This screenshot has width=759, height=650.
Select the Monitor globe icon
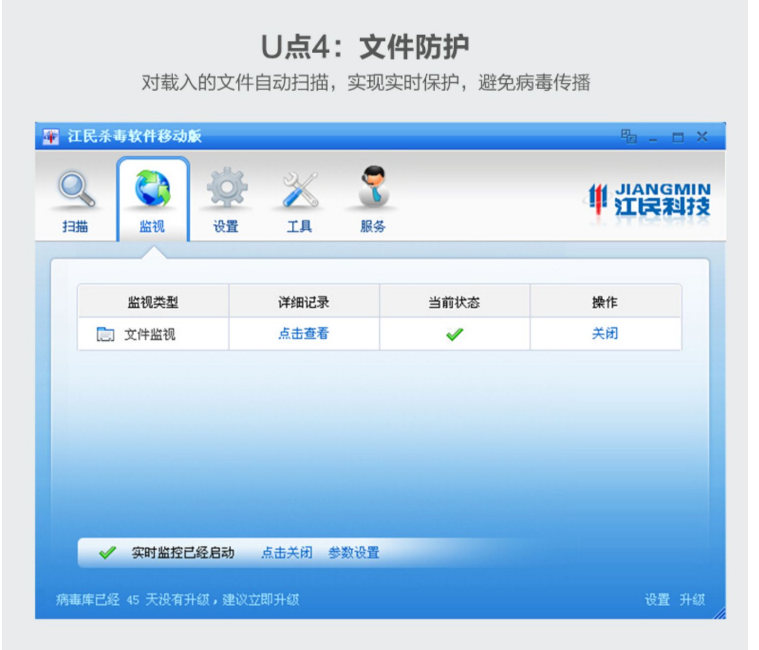click(152, 190)
